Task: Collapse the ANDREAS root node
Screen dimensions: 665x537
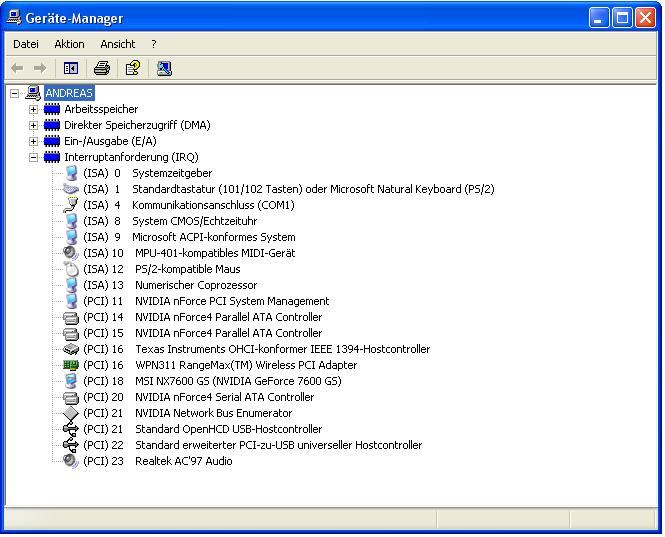Action: click(x=14, y=93)
